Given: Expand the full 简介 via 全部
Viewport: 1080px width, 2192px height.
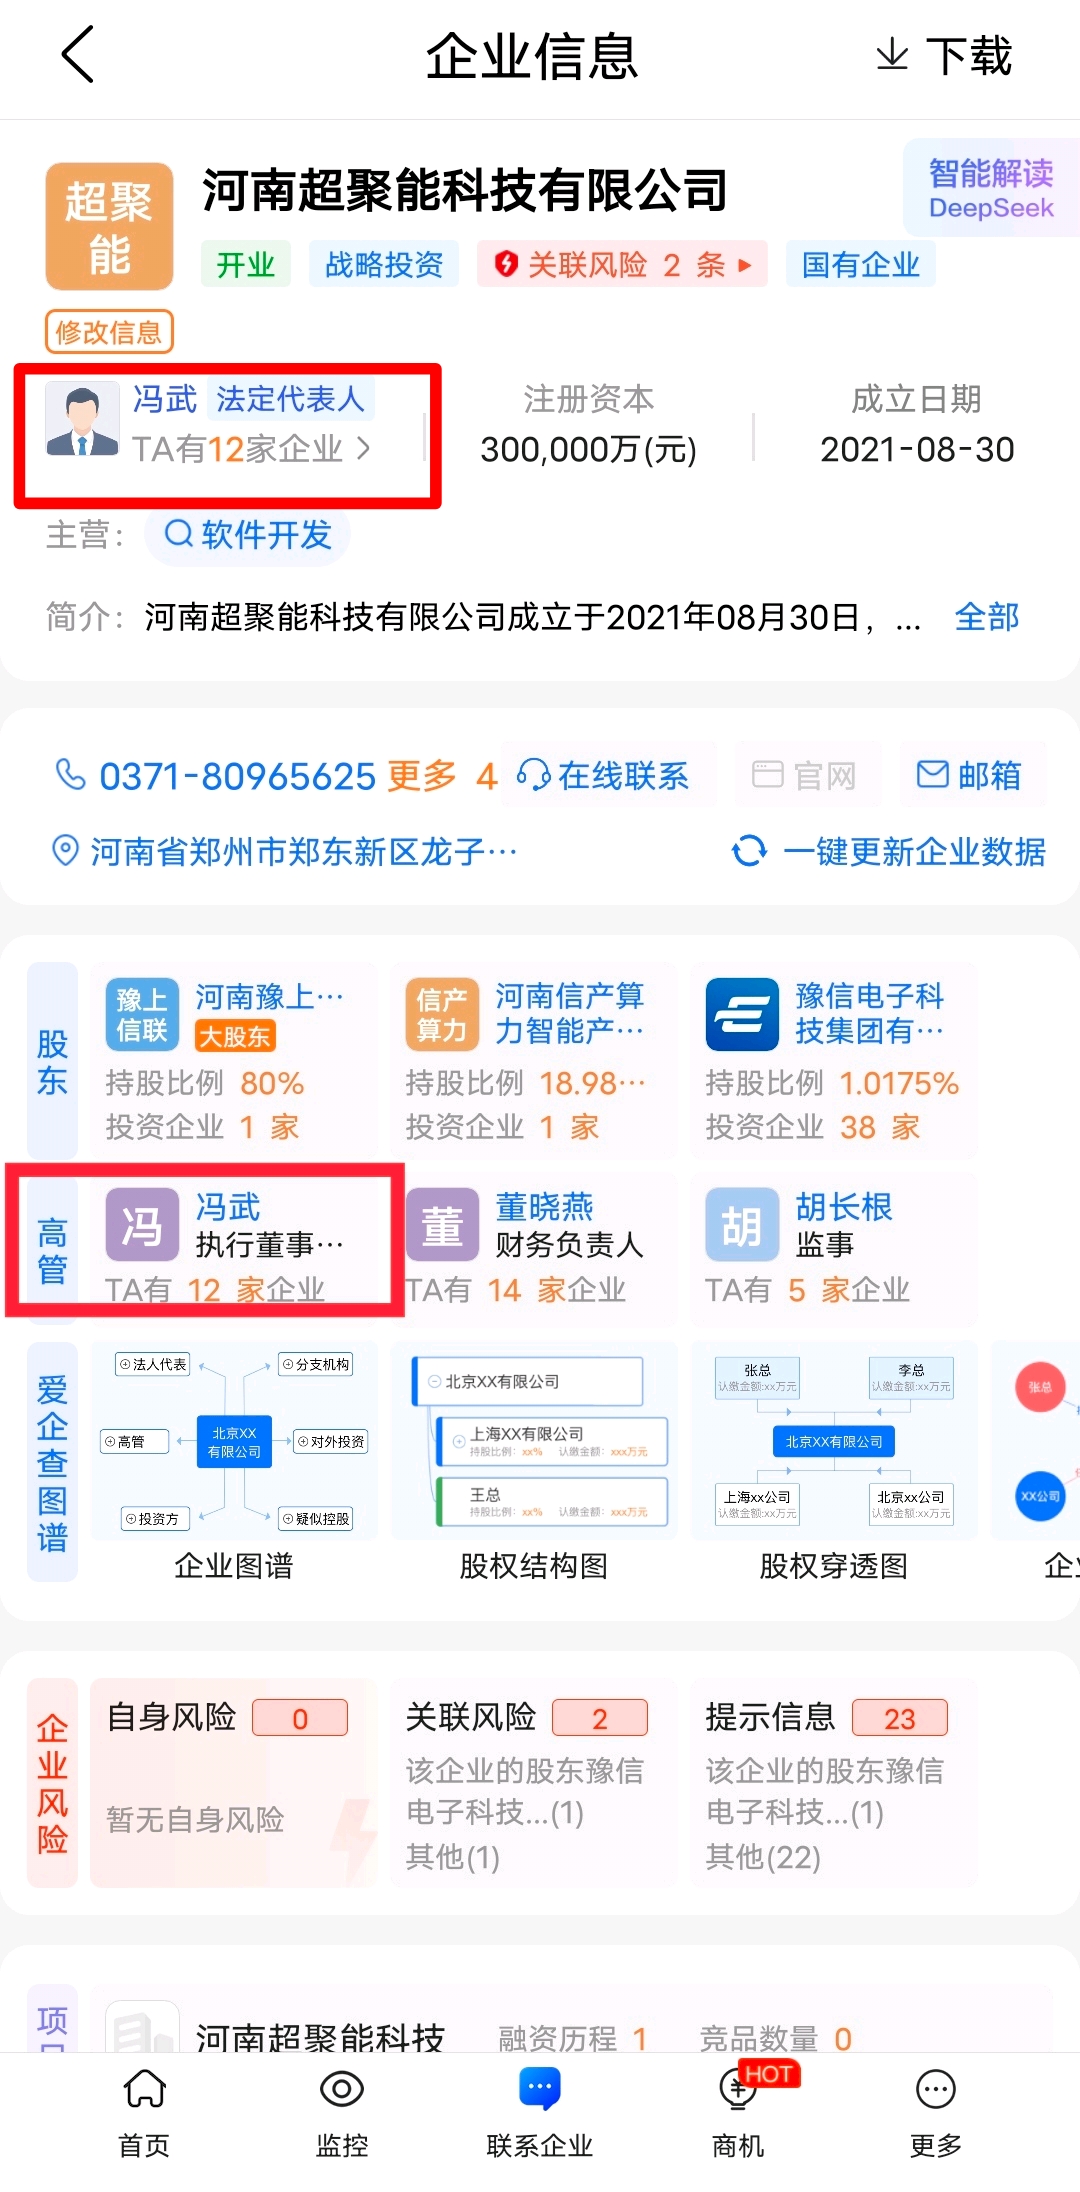Looking at the screenshot, I should 987,617.
